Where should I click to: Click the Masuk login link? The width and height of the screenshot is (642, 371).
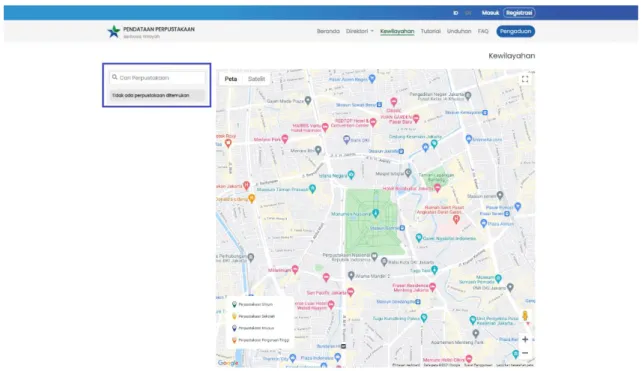pos(490,13)
